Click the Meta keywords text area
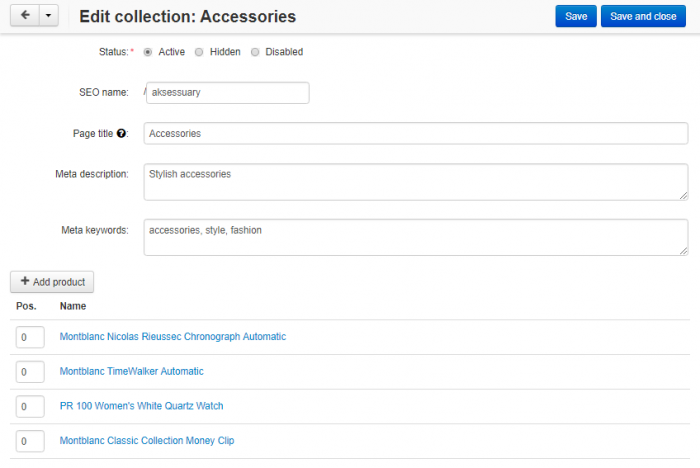This screenshot has width=700, height=468. [416, 237]
